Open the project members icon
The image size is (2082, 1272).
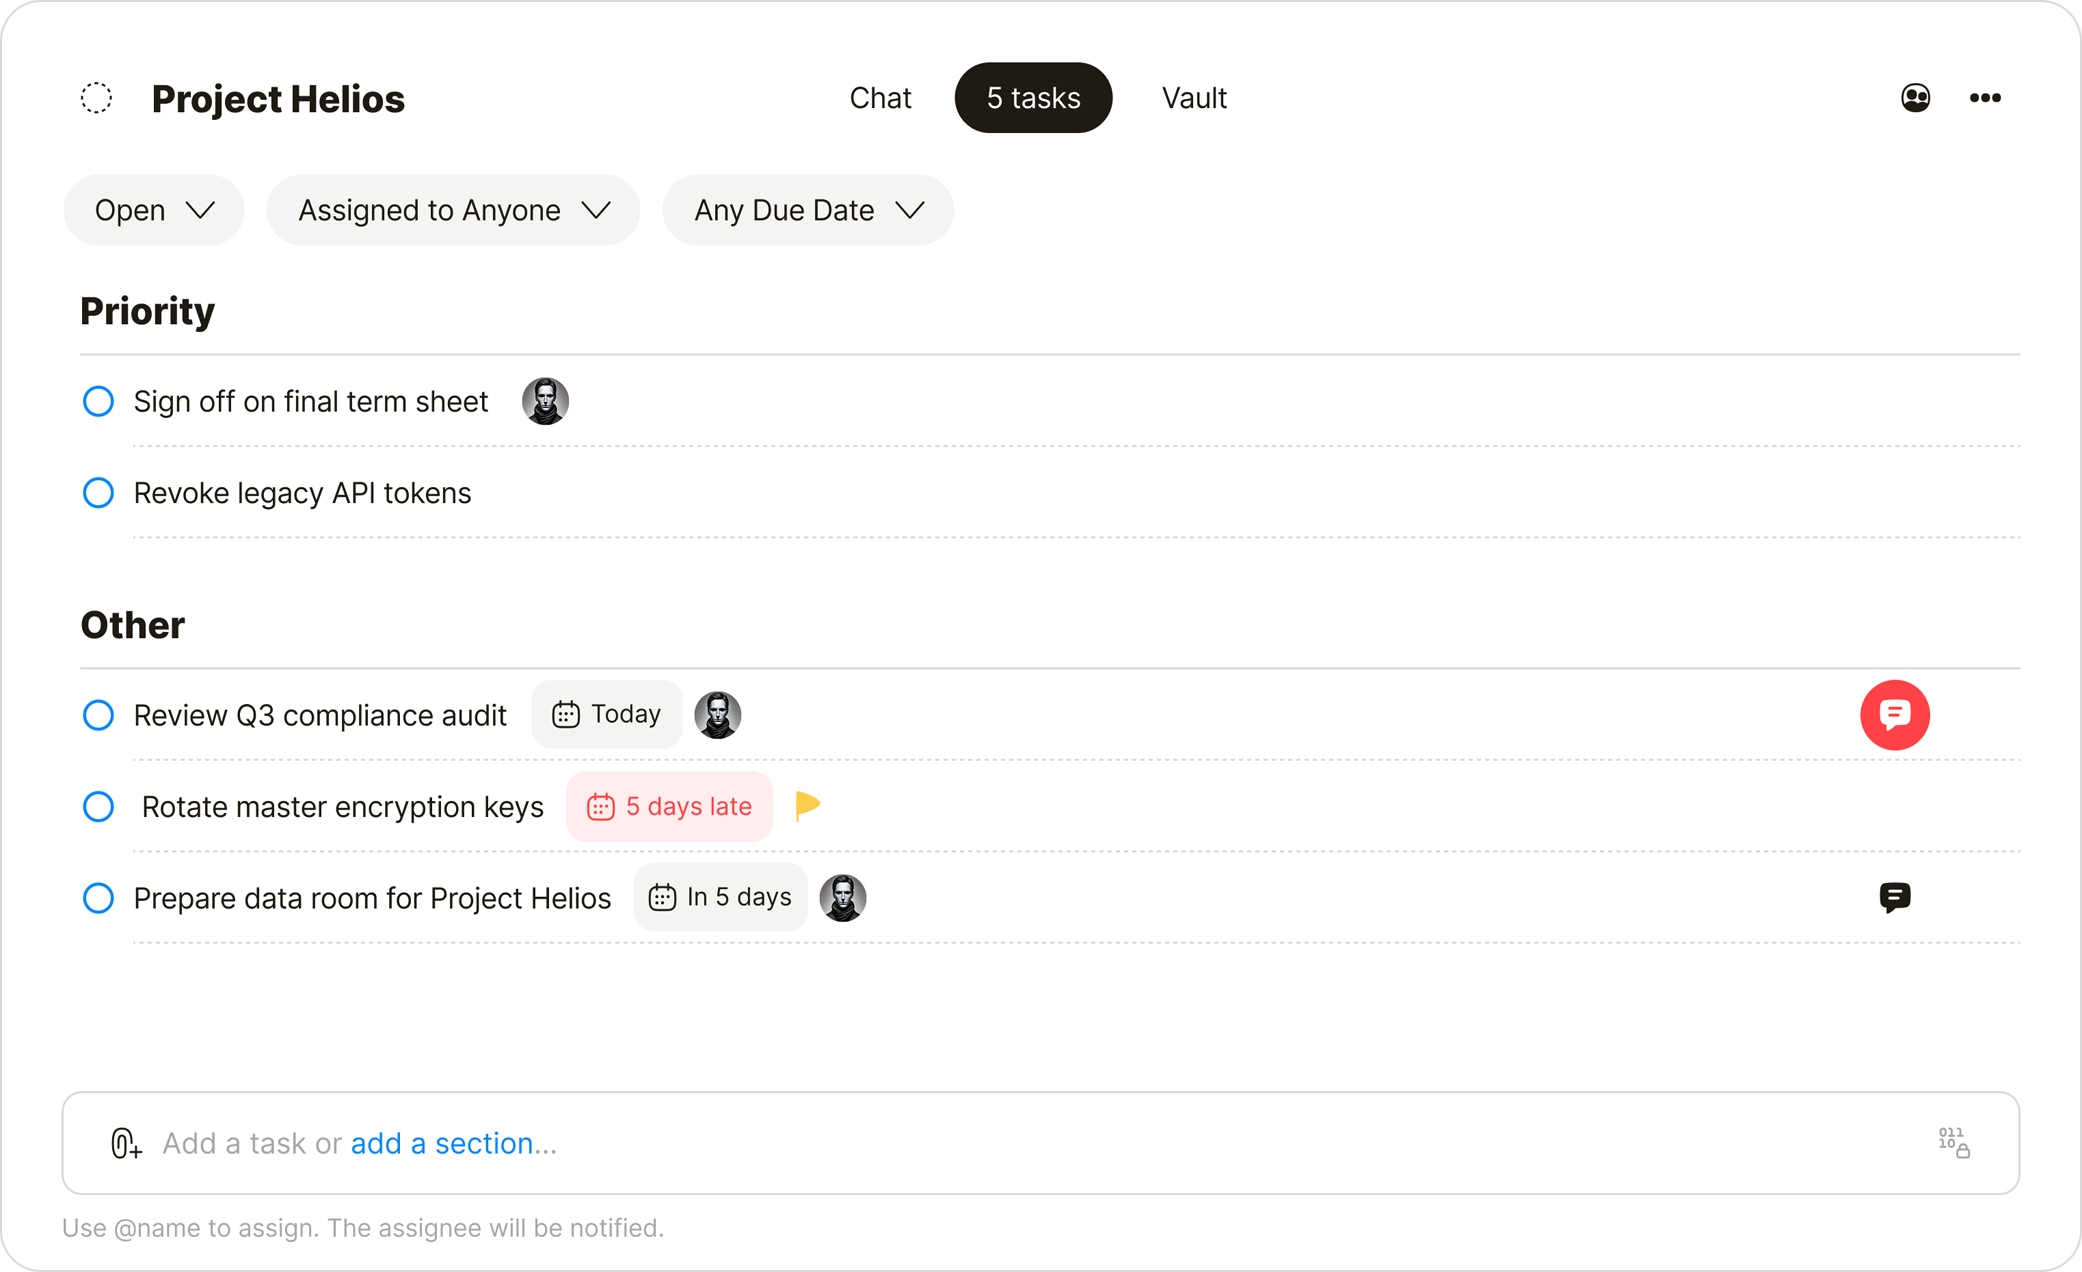[x=1915, y=97]
